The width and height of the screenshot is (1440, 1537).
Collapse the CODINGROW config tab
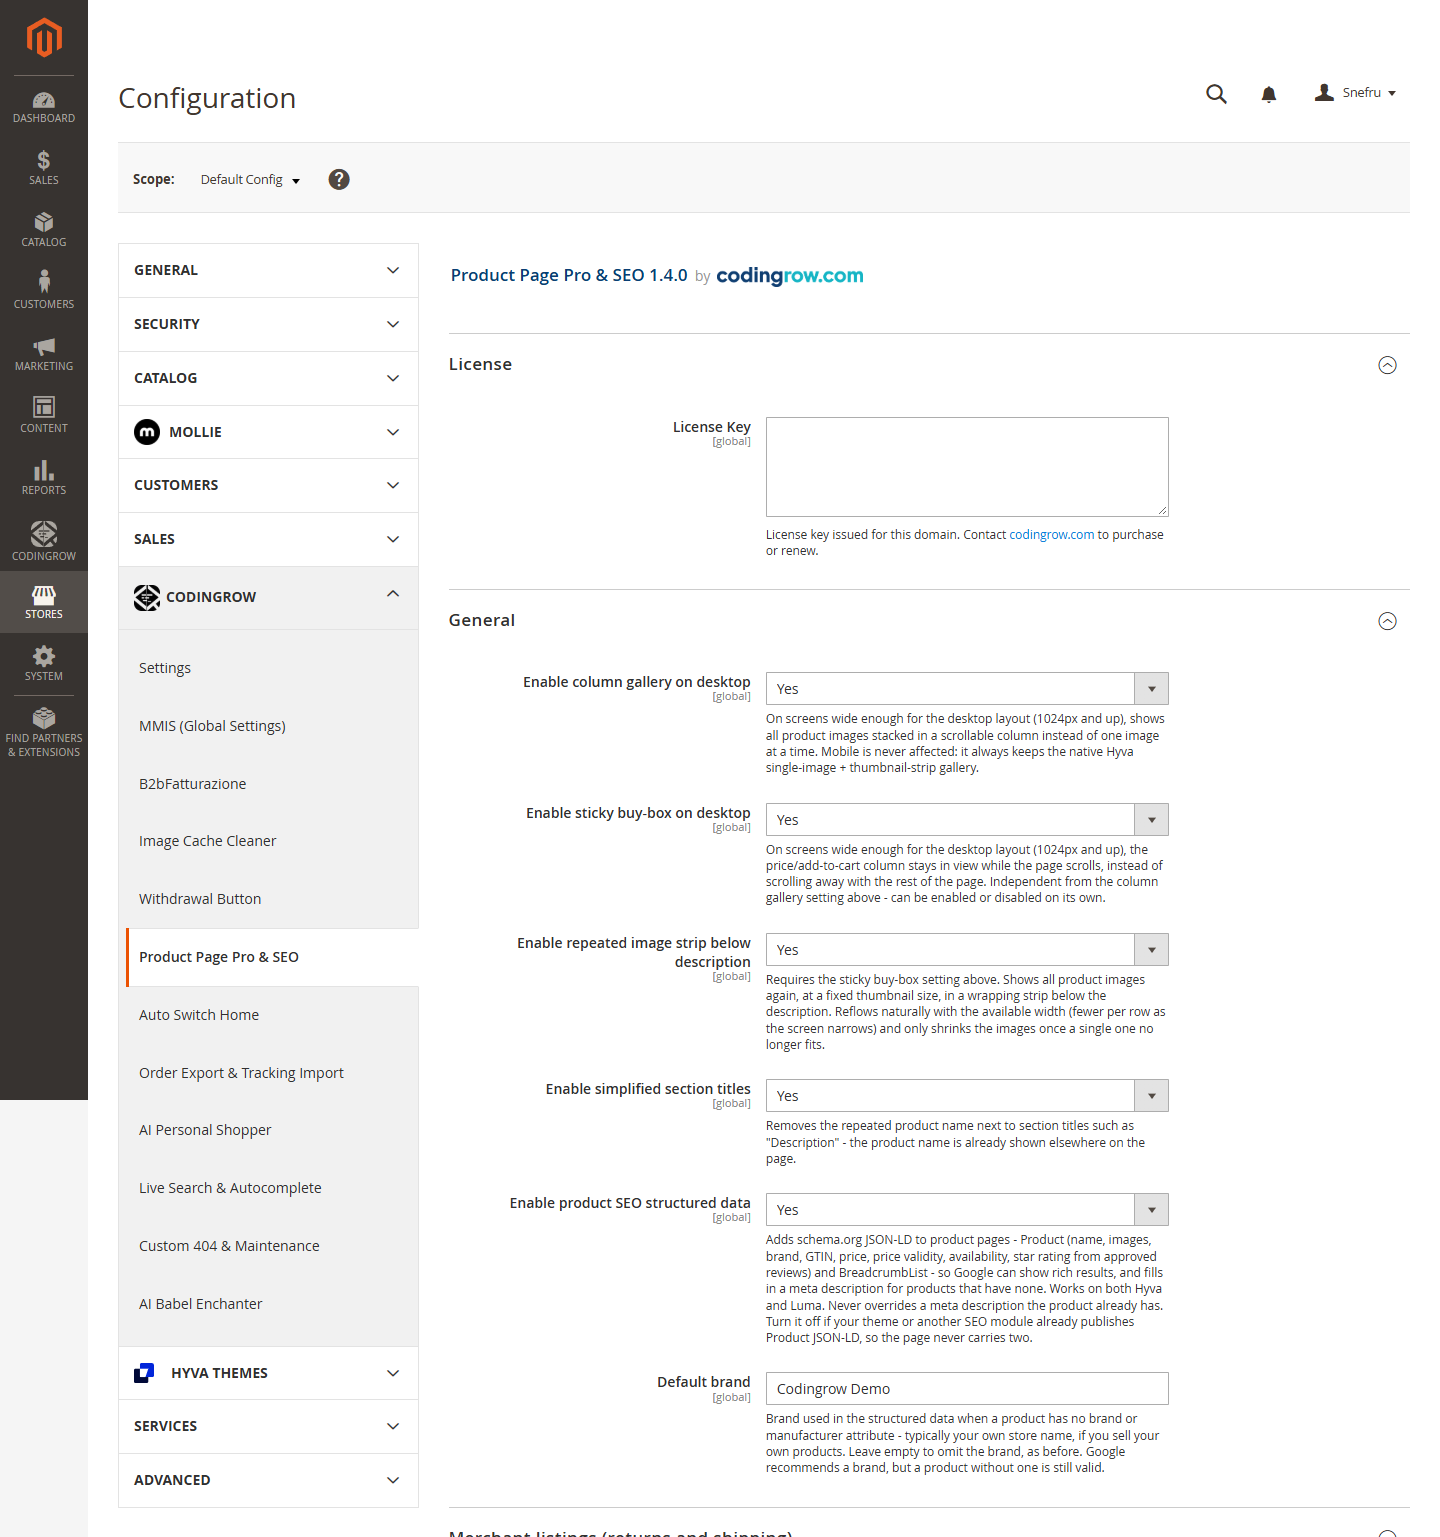point(268,597)
